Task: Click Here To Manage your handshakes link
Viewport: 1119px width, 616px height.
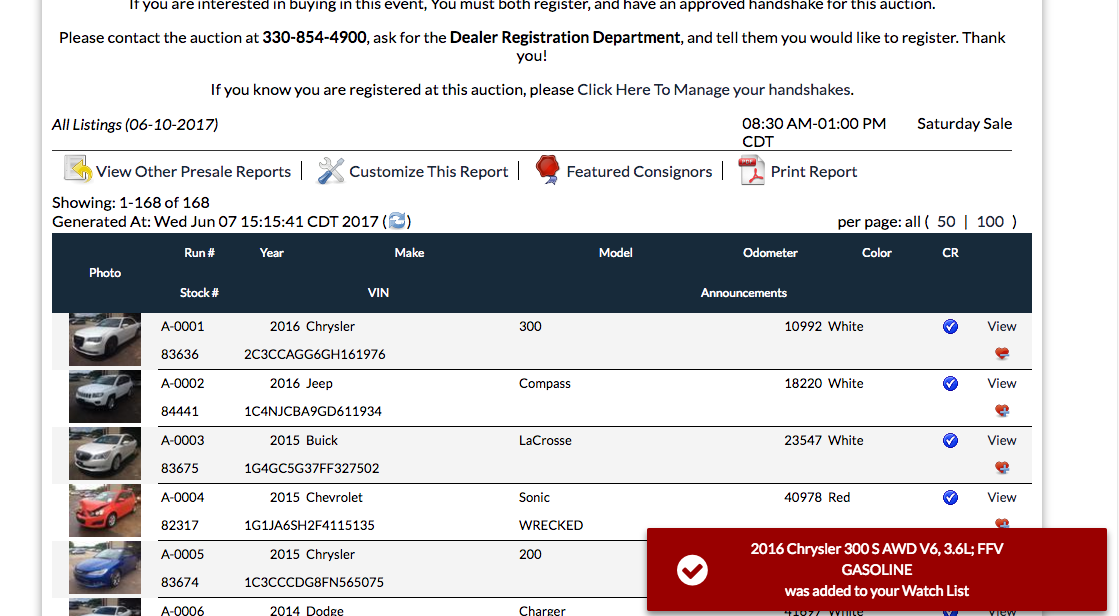Action: [x=714, y=89]
